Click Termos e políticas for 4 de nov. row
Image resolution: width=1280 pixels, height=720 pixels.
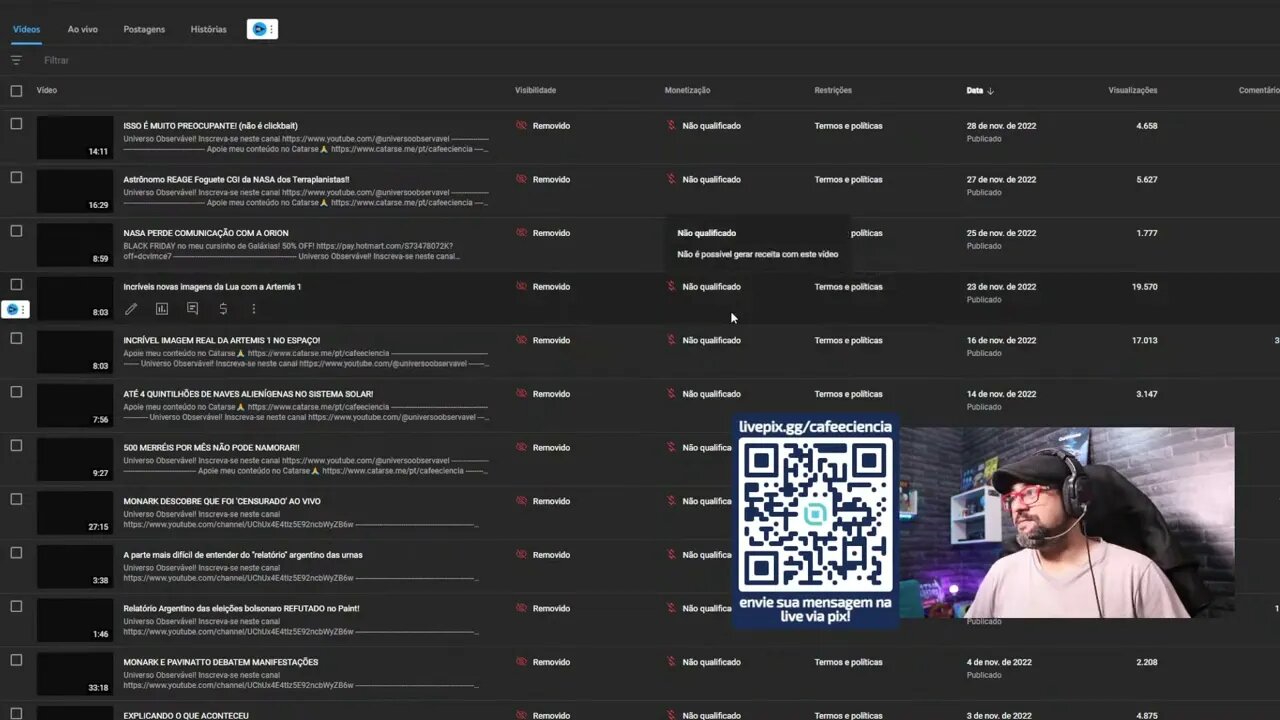[848, 662]
